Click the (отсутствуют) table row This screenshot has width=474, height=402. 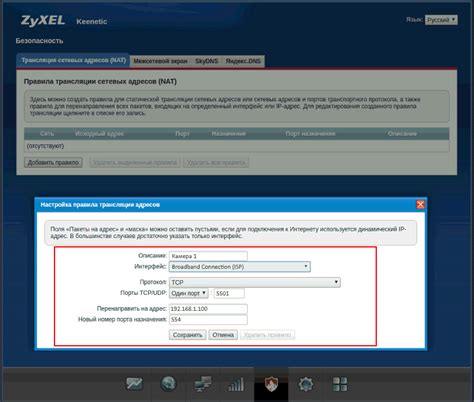coord(236,146)
